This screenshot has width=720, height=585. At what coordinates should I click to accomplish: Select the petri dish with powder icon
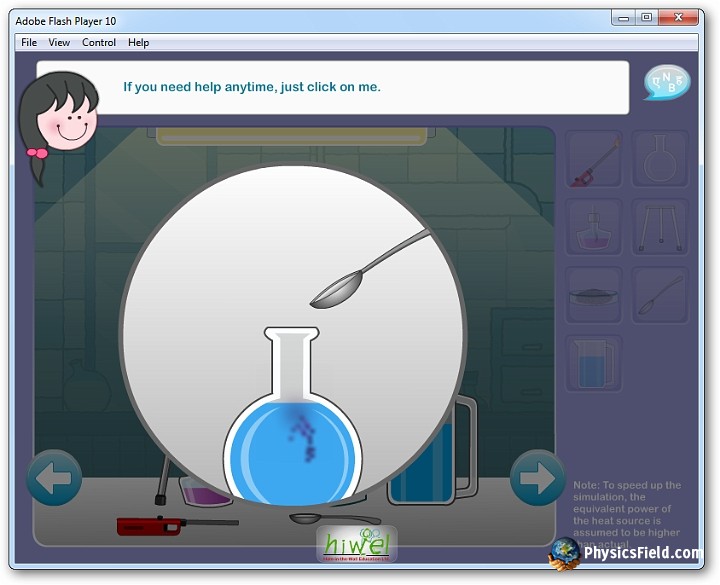[594, 295]
